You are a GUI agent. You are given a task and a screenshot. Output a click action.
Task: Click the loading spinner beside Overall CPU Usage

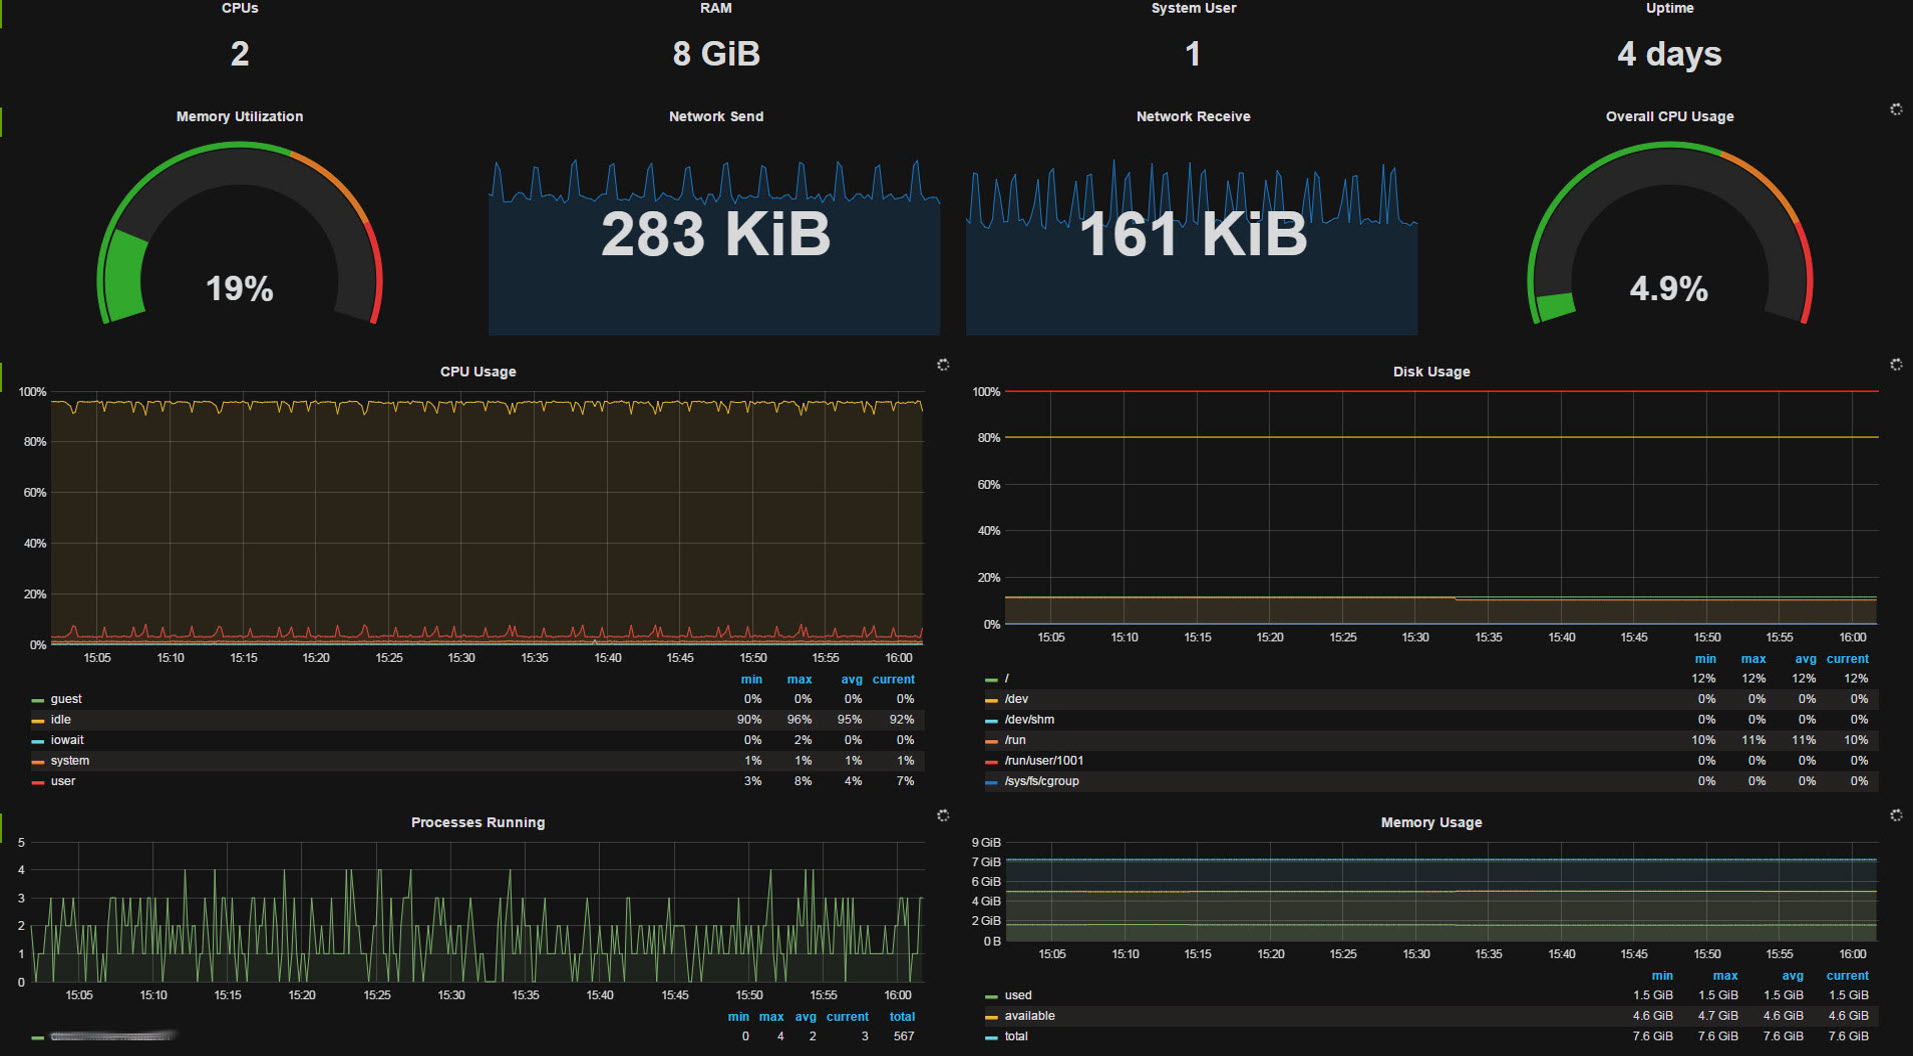pos(1896,109)
